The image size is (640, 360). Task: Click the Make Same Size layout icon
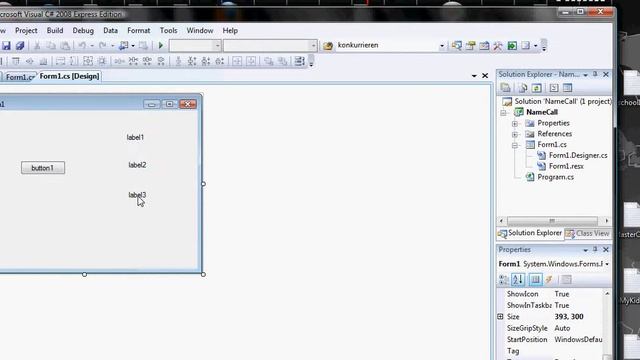[88, 61]
